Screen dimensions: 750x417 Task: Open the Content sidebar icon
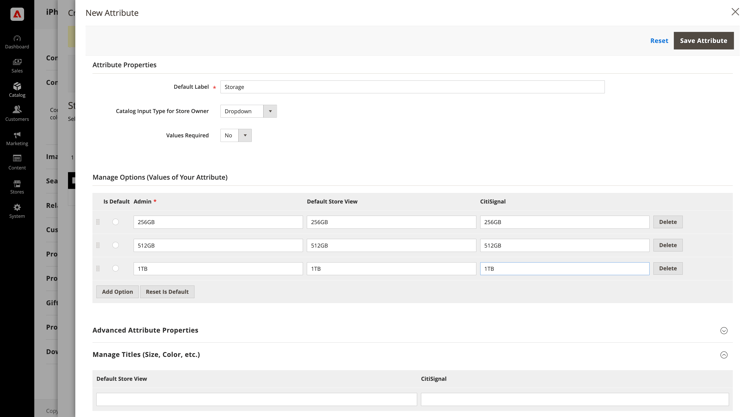17,162
